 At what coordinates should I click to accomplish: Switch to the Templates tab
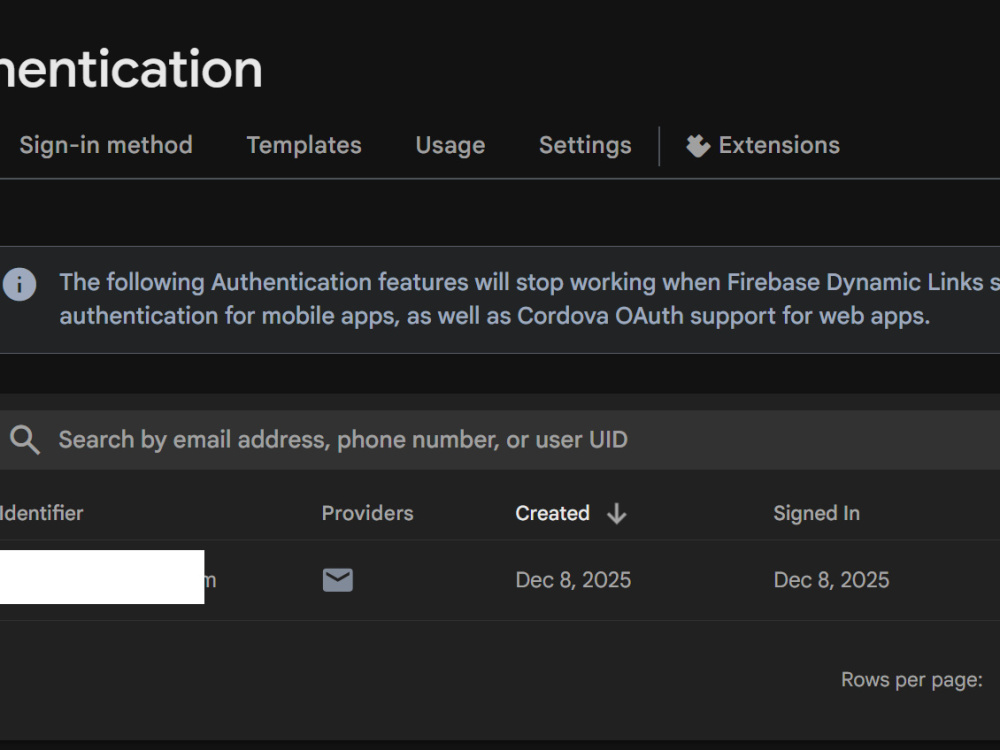pyautogui.click(x=304, y=145)
